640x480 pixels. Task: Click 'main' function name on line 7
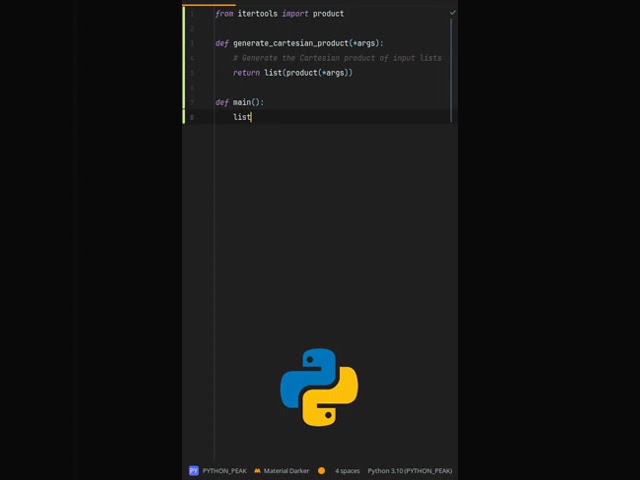click(x=242, y=102)
